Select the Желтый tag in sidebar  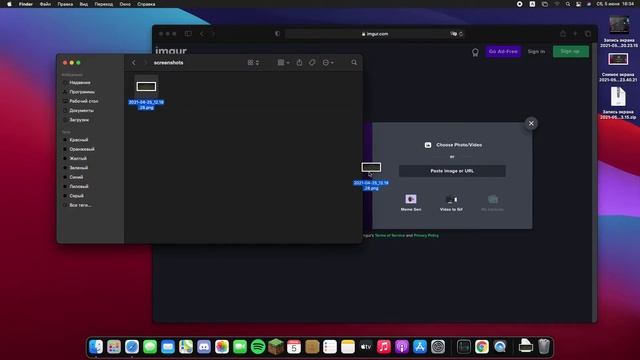click(78, 158)
